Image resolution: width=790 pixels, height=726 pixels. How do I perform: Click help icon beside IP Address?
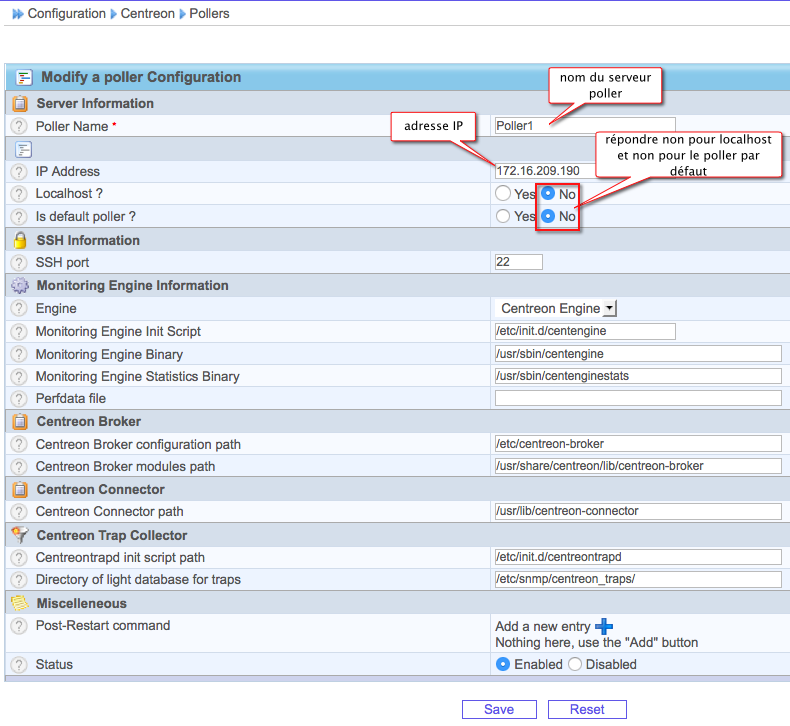click(x=19, y=172)
